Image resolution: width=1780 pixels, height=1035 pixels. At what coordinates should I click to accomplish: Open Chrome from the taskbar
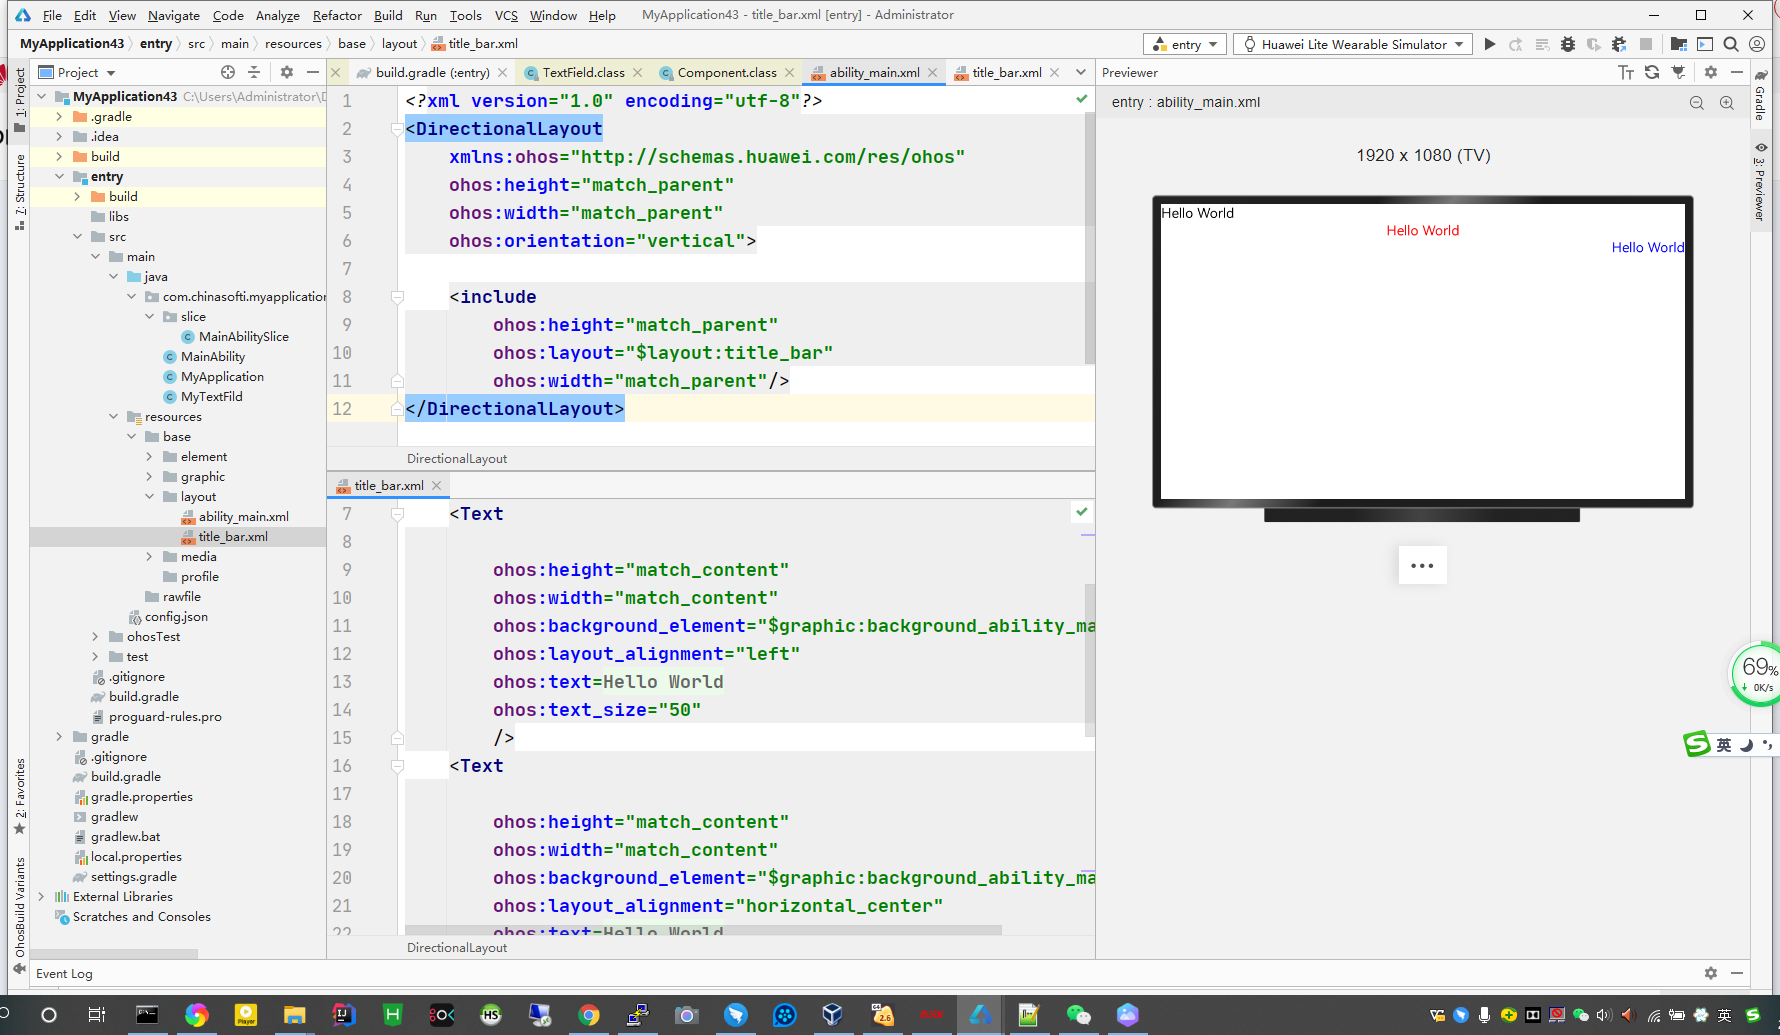589,1015
